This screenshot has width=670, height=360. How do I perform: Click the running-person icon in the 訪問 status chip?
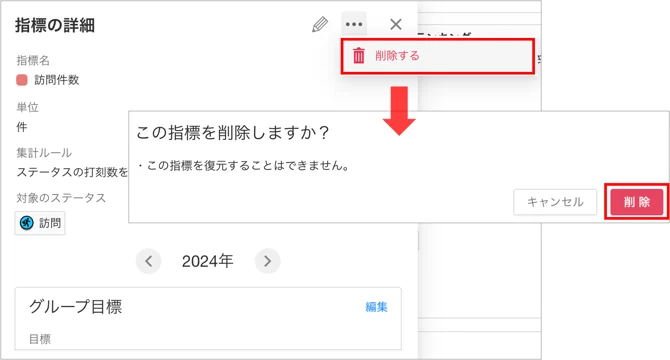click(x=26, y=222)
